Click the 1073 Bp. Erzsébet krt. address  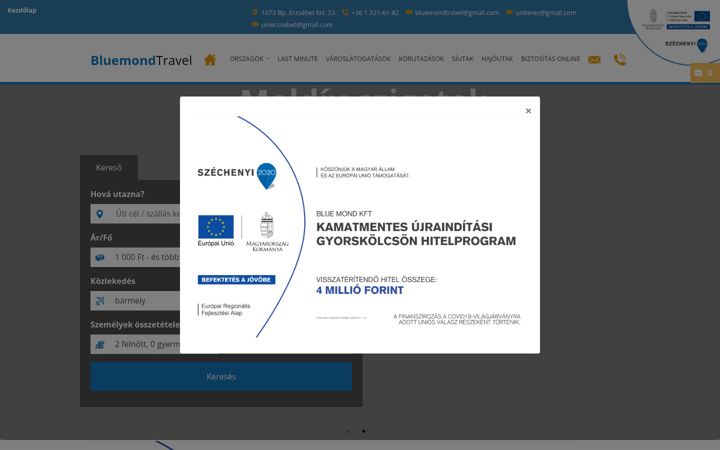coord(298,12)
